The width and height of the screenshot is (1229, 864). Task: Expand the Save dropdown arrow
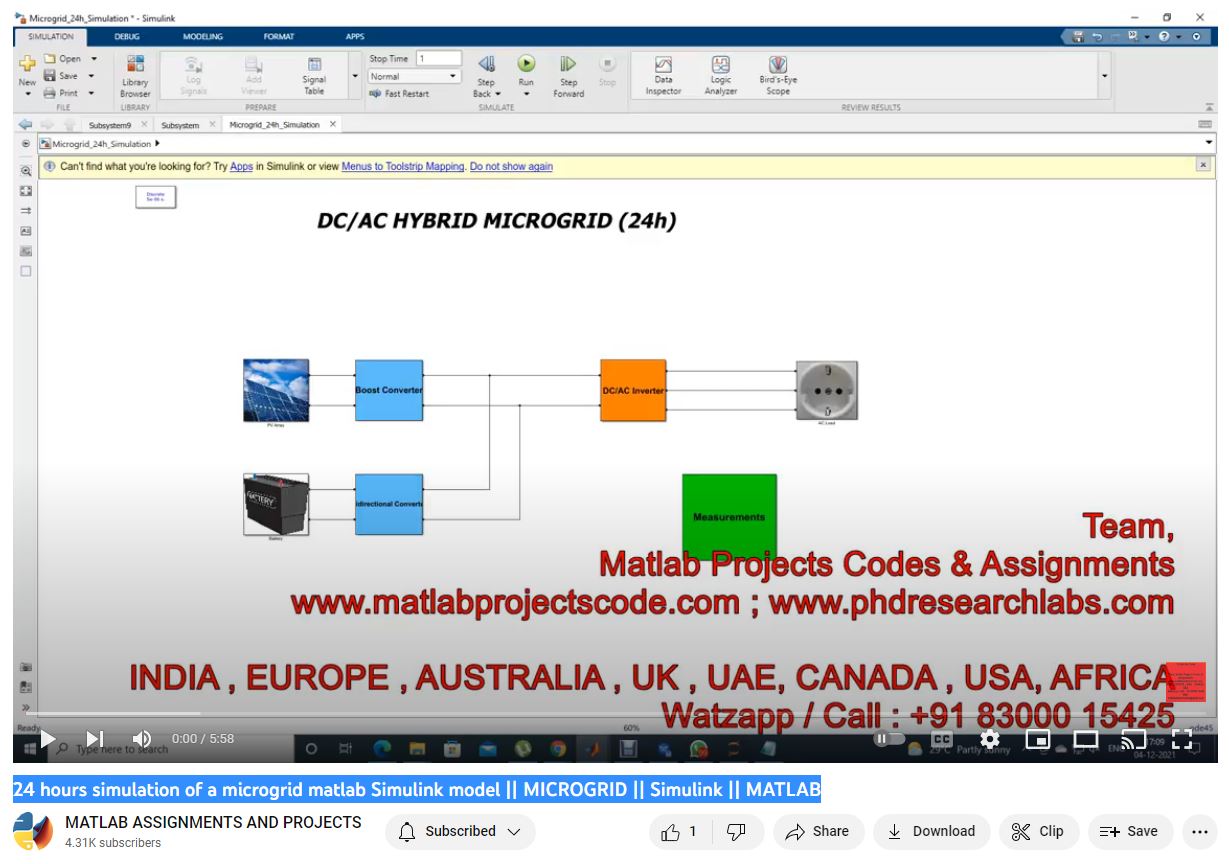coord(91,76)
